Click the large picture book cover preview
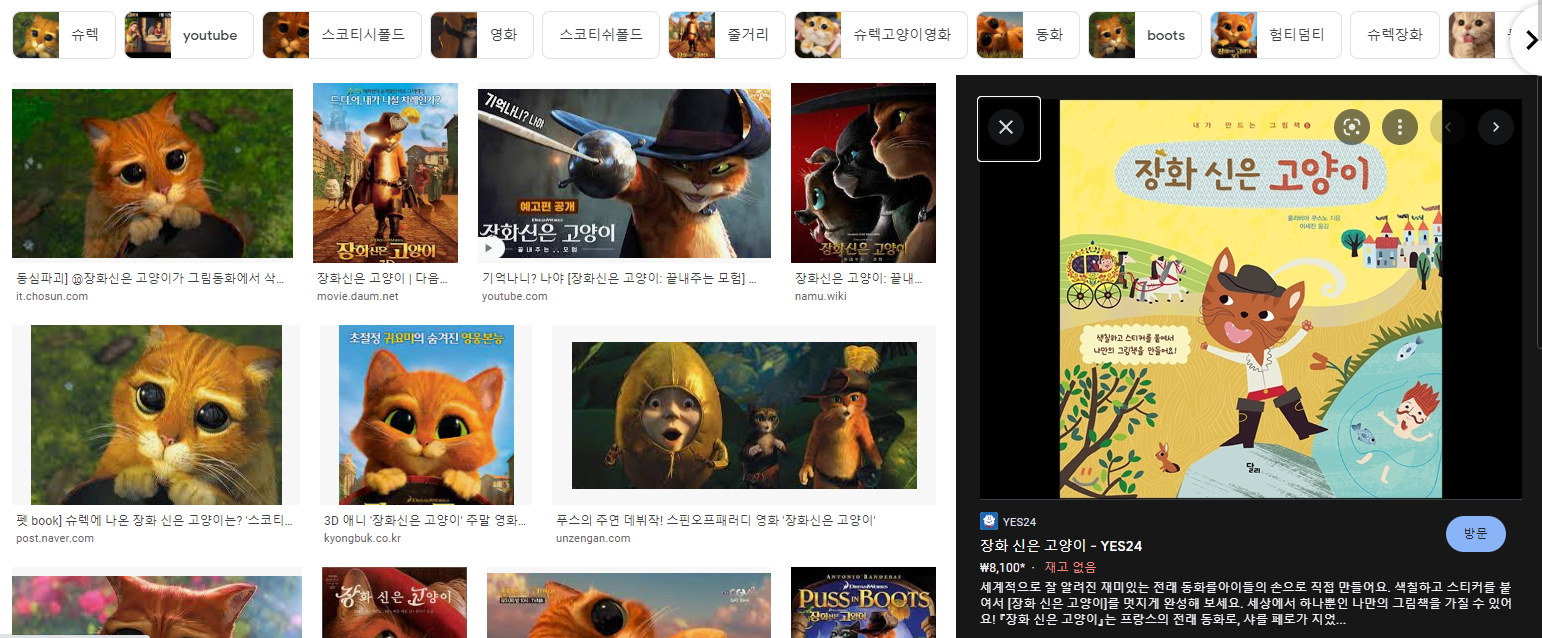 [x=1251, y=298]
